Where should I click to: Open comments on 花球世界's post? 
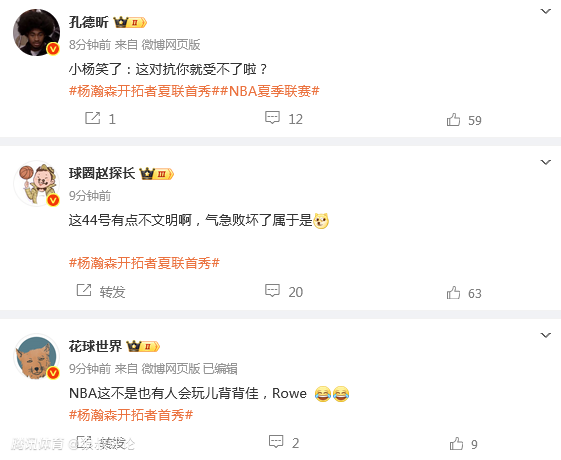[x=276, y=442]
